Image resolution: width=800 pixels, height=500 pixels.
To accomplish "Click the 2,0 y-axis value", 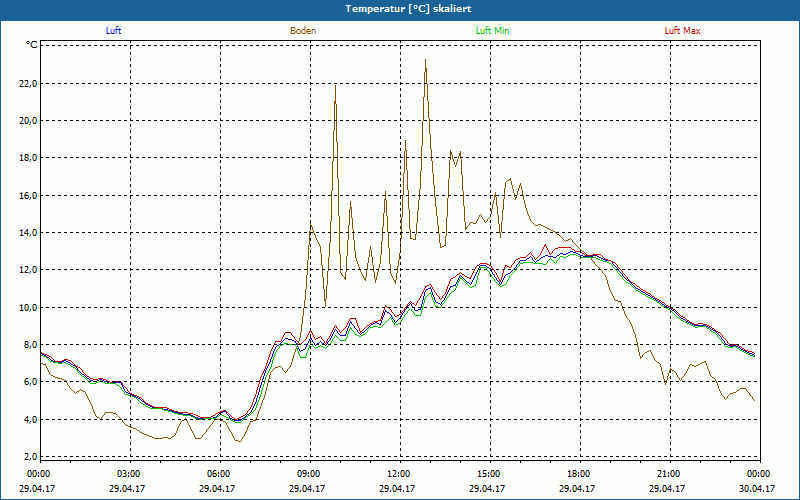I will (x=31, y=457).
